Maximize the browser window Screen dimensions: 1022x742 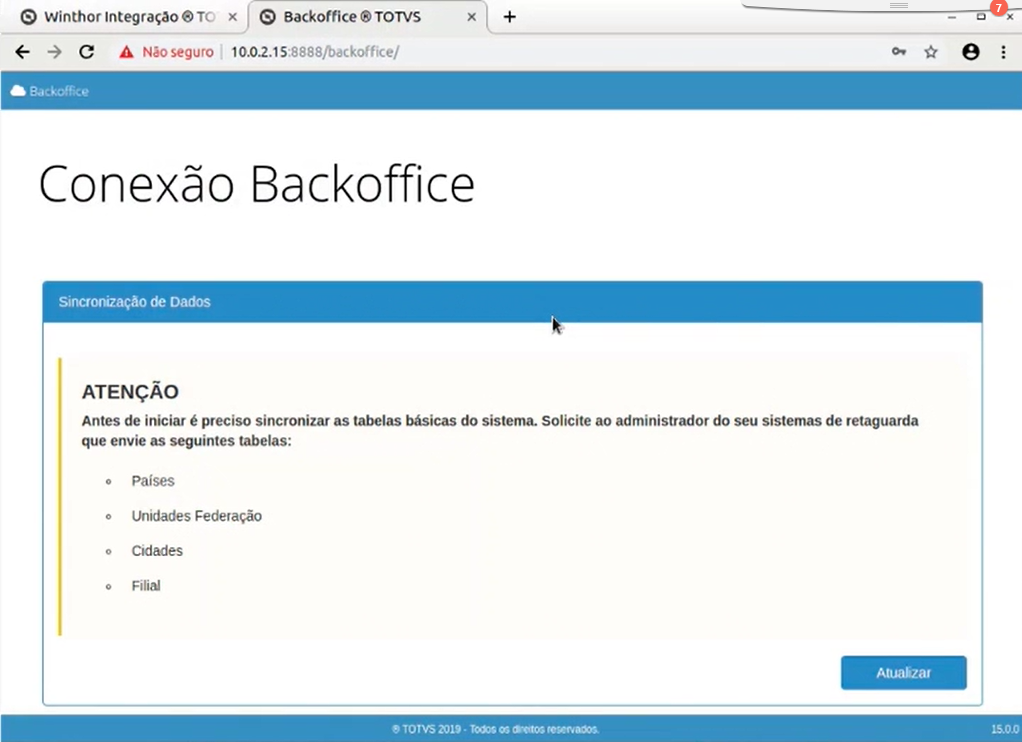click(x=981, y=17)
